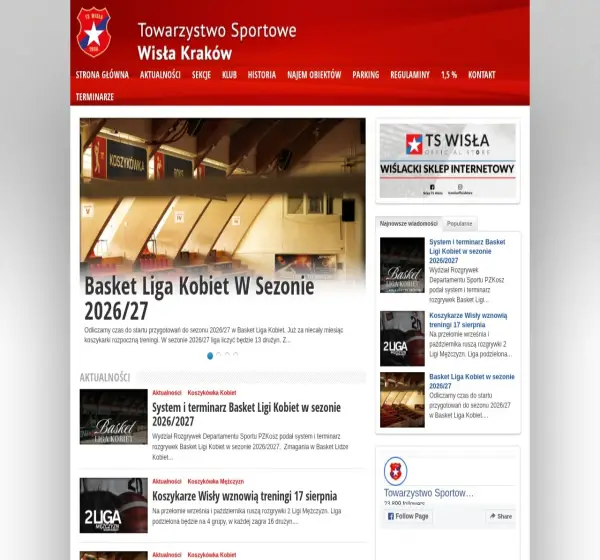Open the Klub menu
The width and height of the screenshot is (600, 560).
(229, 75)
